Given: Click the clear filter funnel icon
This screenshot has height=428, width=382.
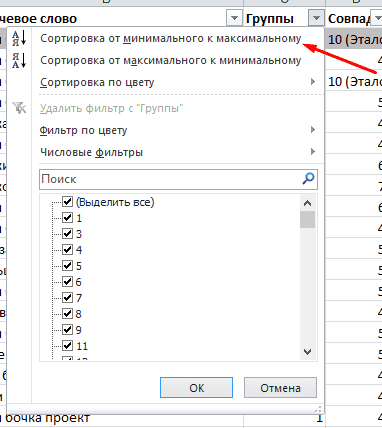Looking at the screenshot, I should pos(19,108).
